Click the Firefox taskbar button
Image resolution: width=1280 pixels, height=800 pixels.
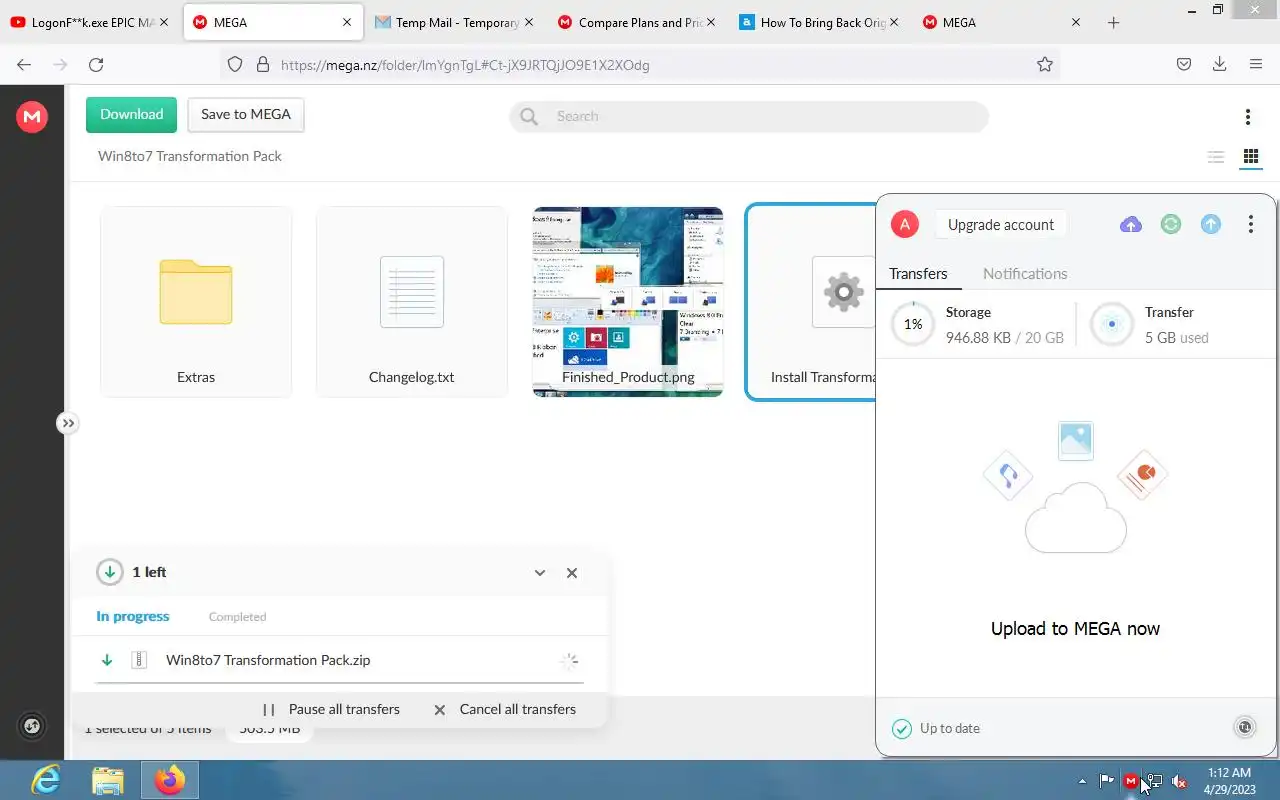pos(170,780)
